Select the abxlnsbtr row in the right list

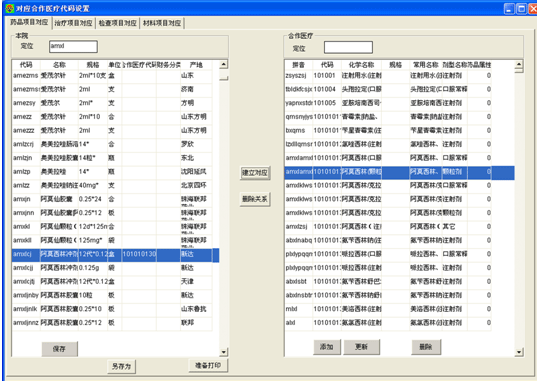388,295
